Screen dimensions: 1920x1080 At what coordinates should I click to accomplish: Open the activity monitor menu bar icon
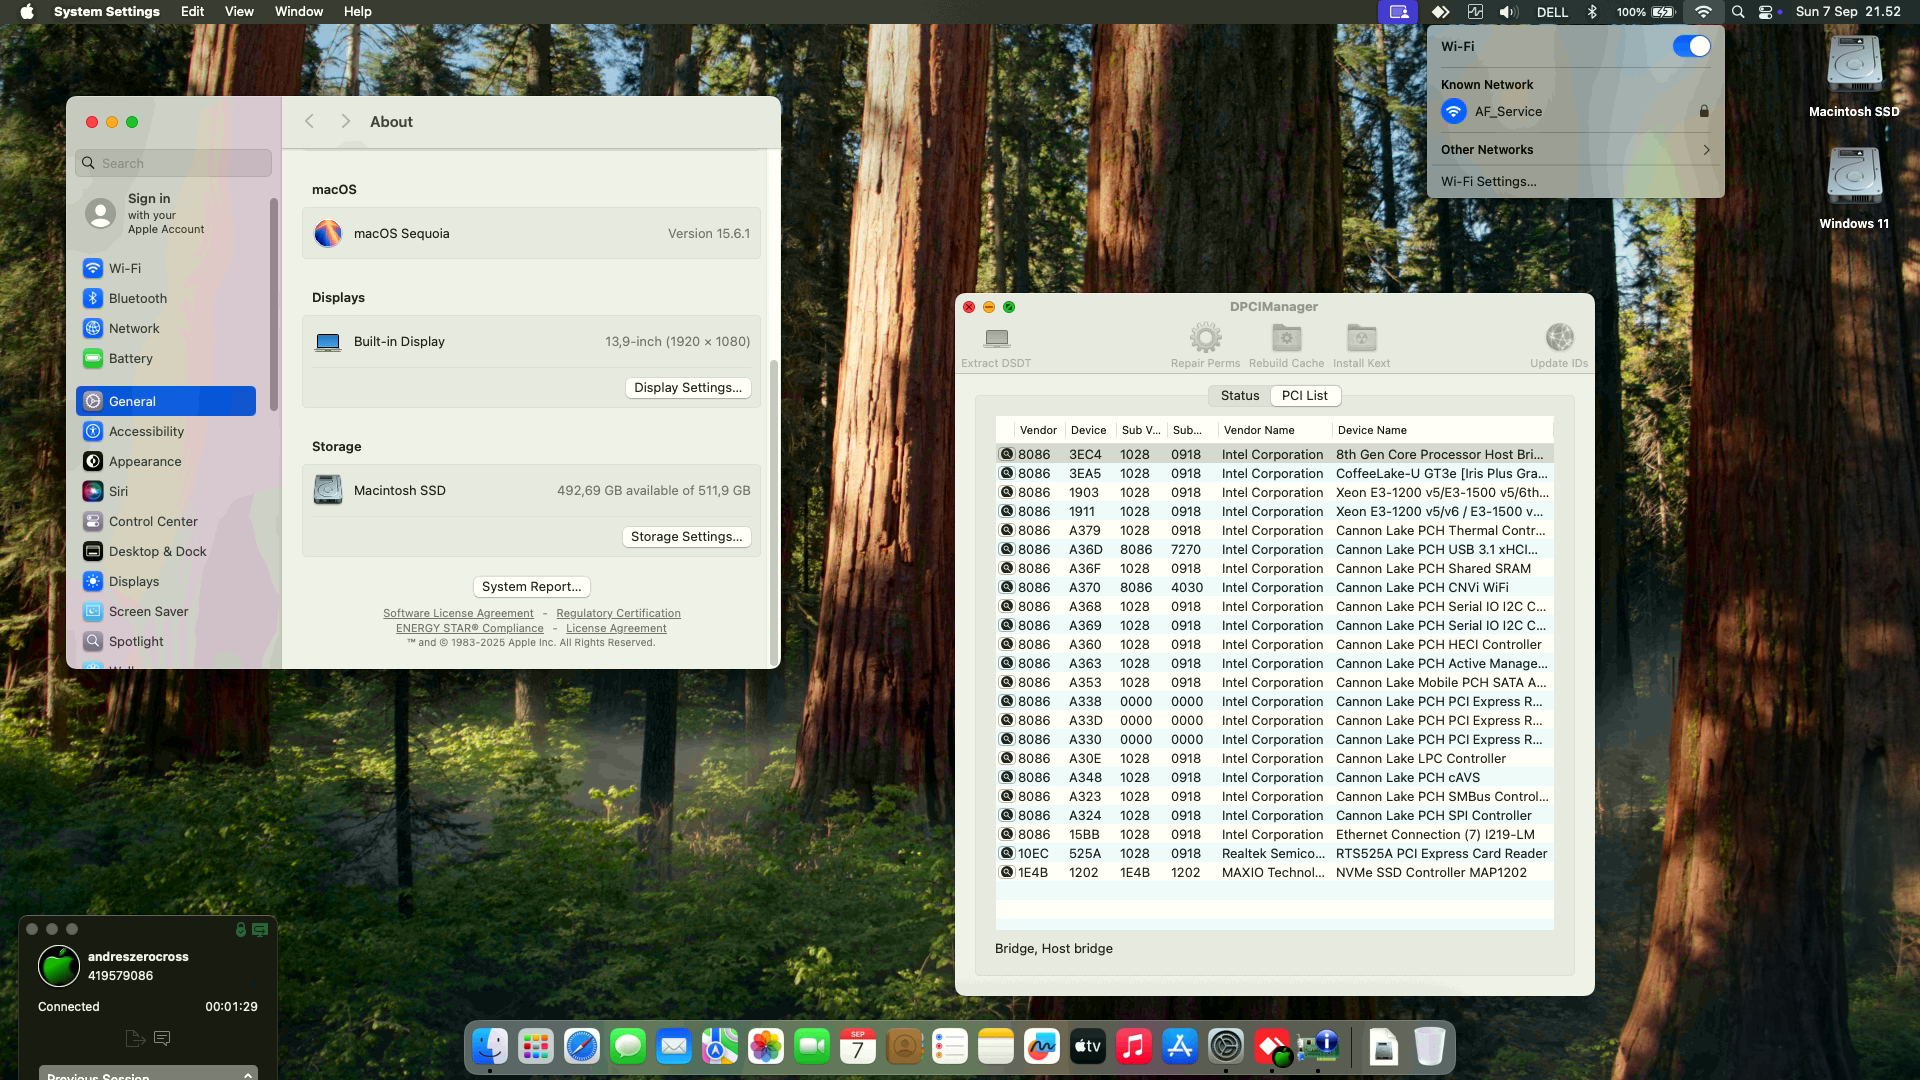tap(1475, 12)
